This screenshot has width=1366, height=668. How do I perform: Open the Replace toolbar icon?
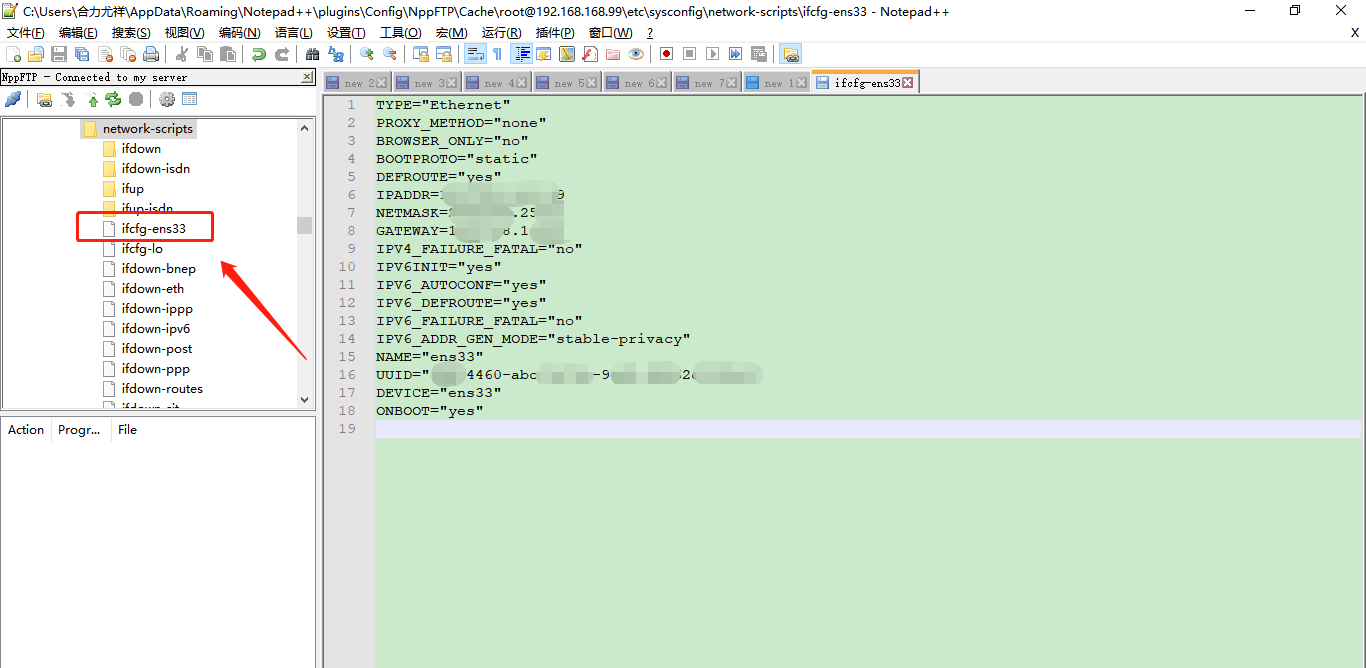[335, 54]
